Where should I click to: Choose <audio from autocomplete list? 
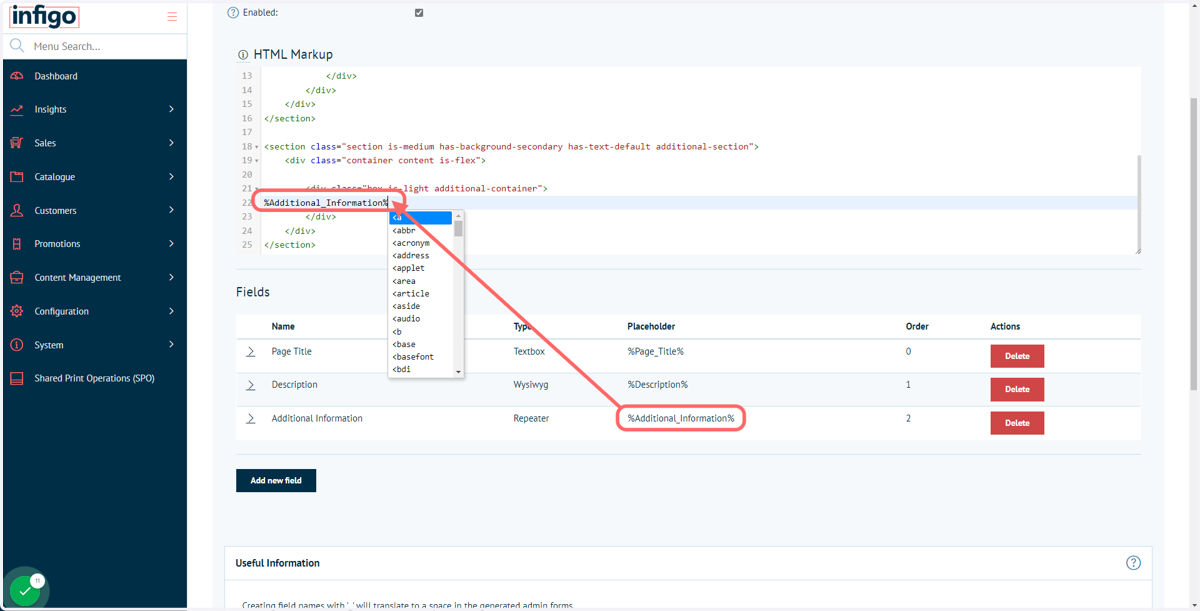click(x=421, y=319)
